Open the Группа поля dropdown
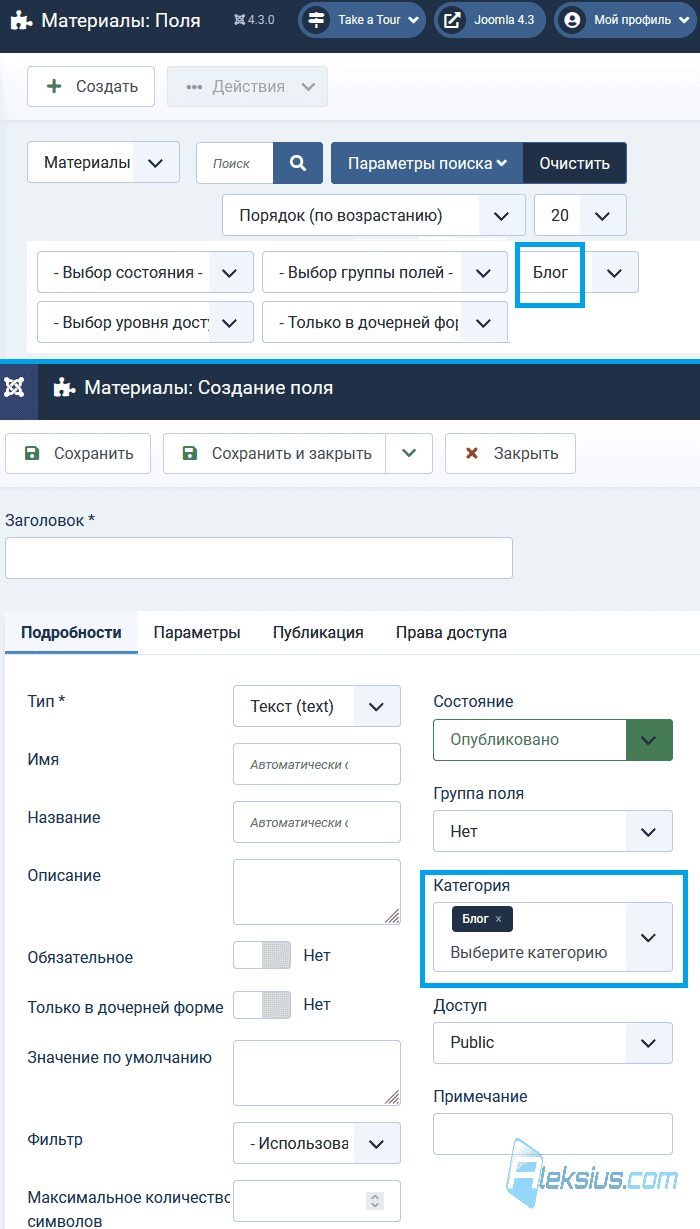700x1229 pixels. point(553,831)
